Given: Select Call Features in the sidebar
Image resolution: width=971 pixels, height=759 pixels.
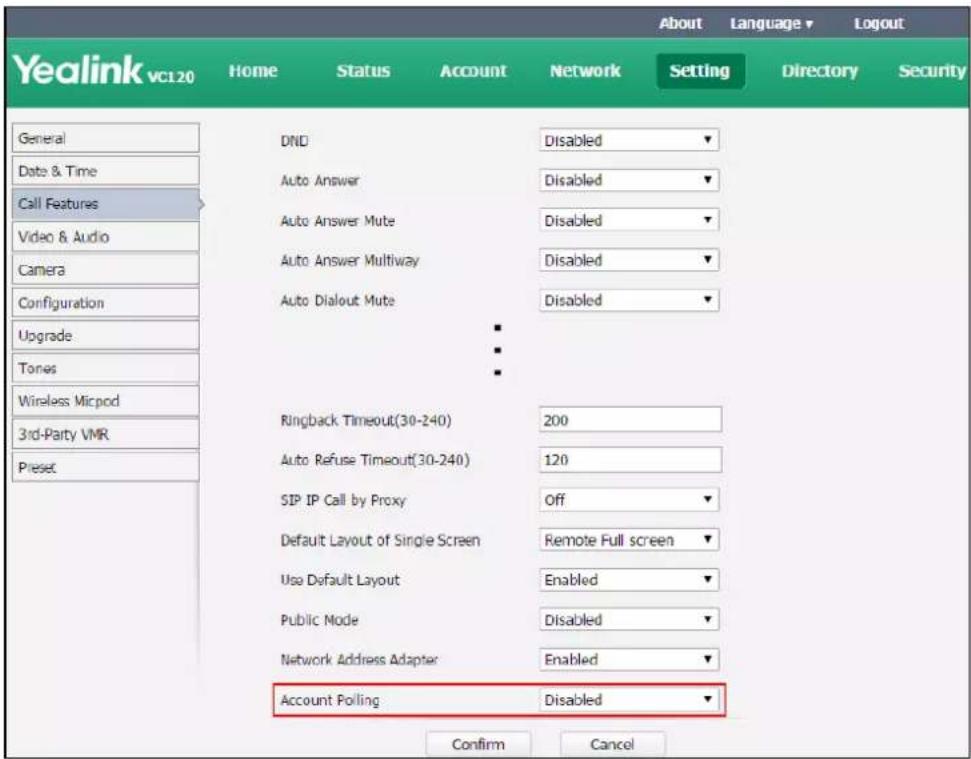Looking at the screenshot, I should point(105,204).
